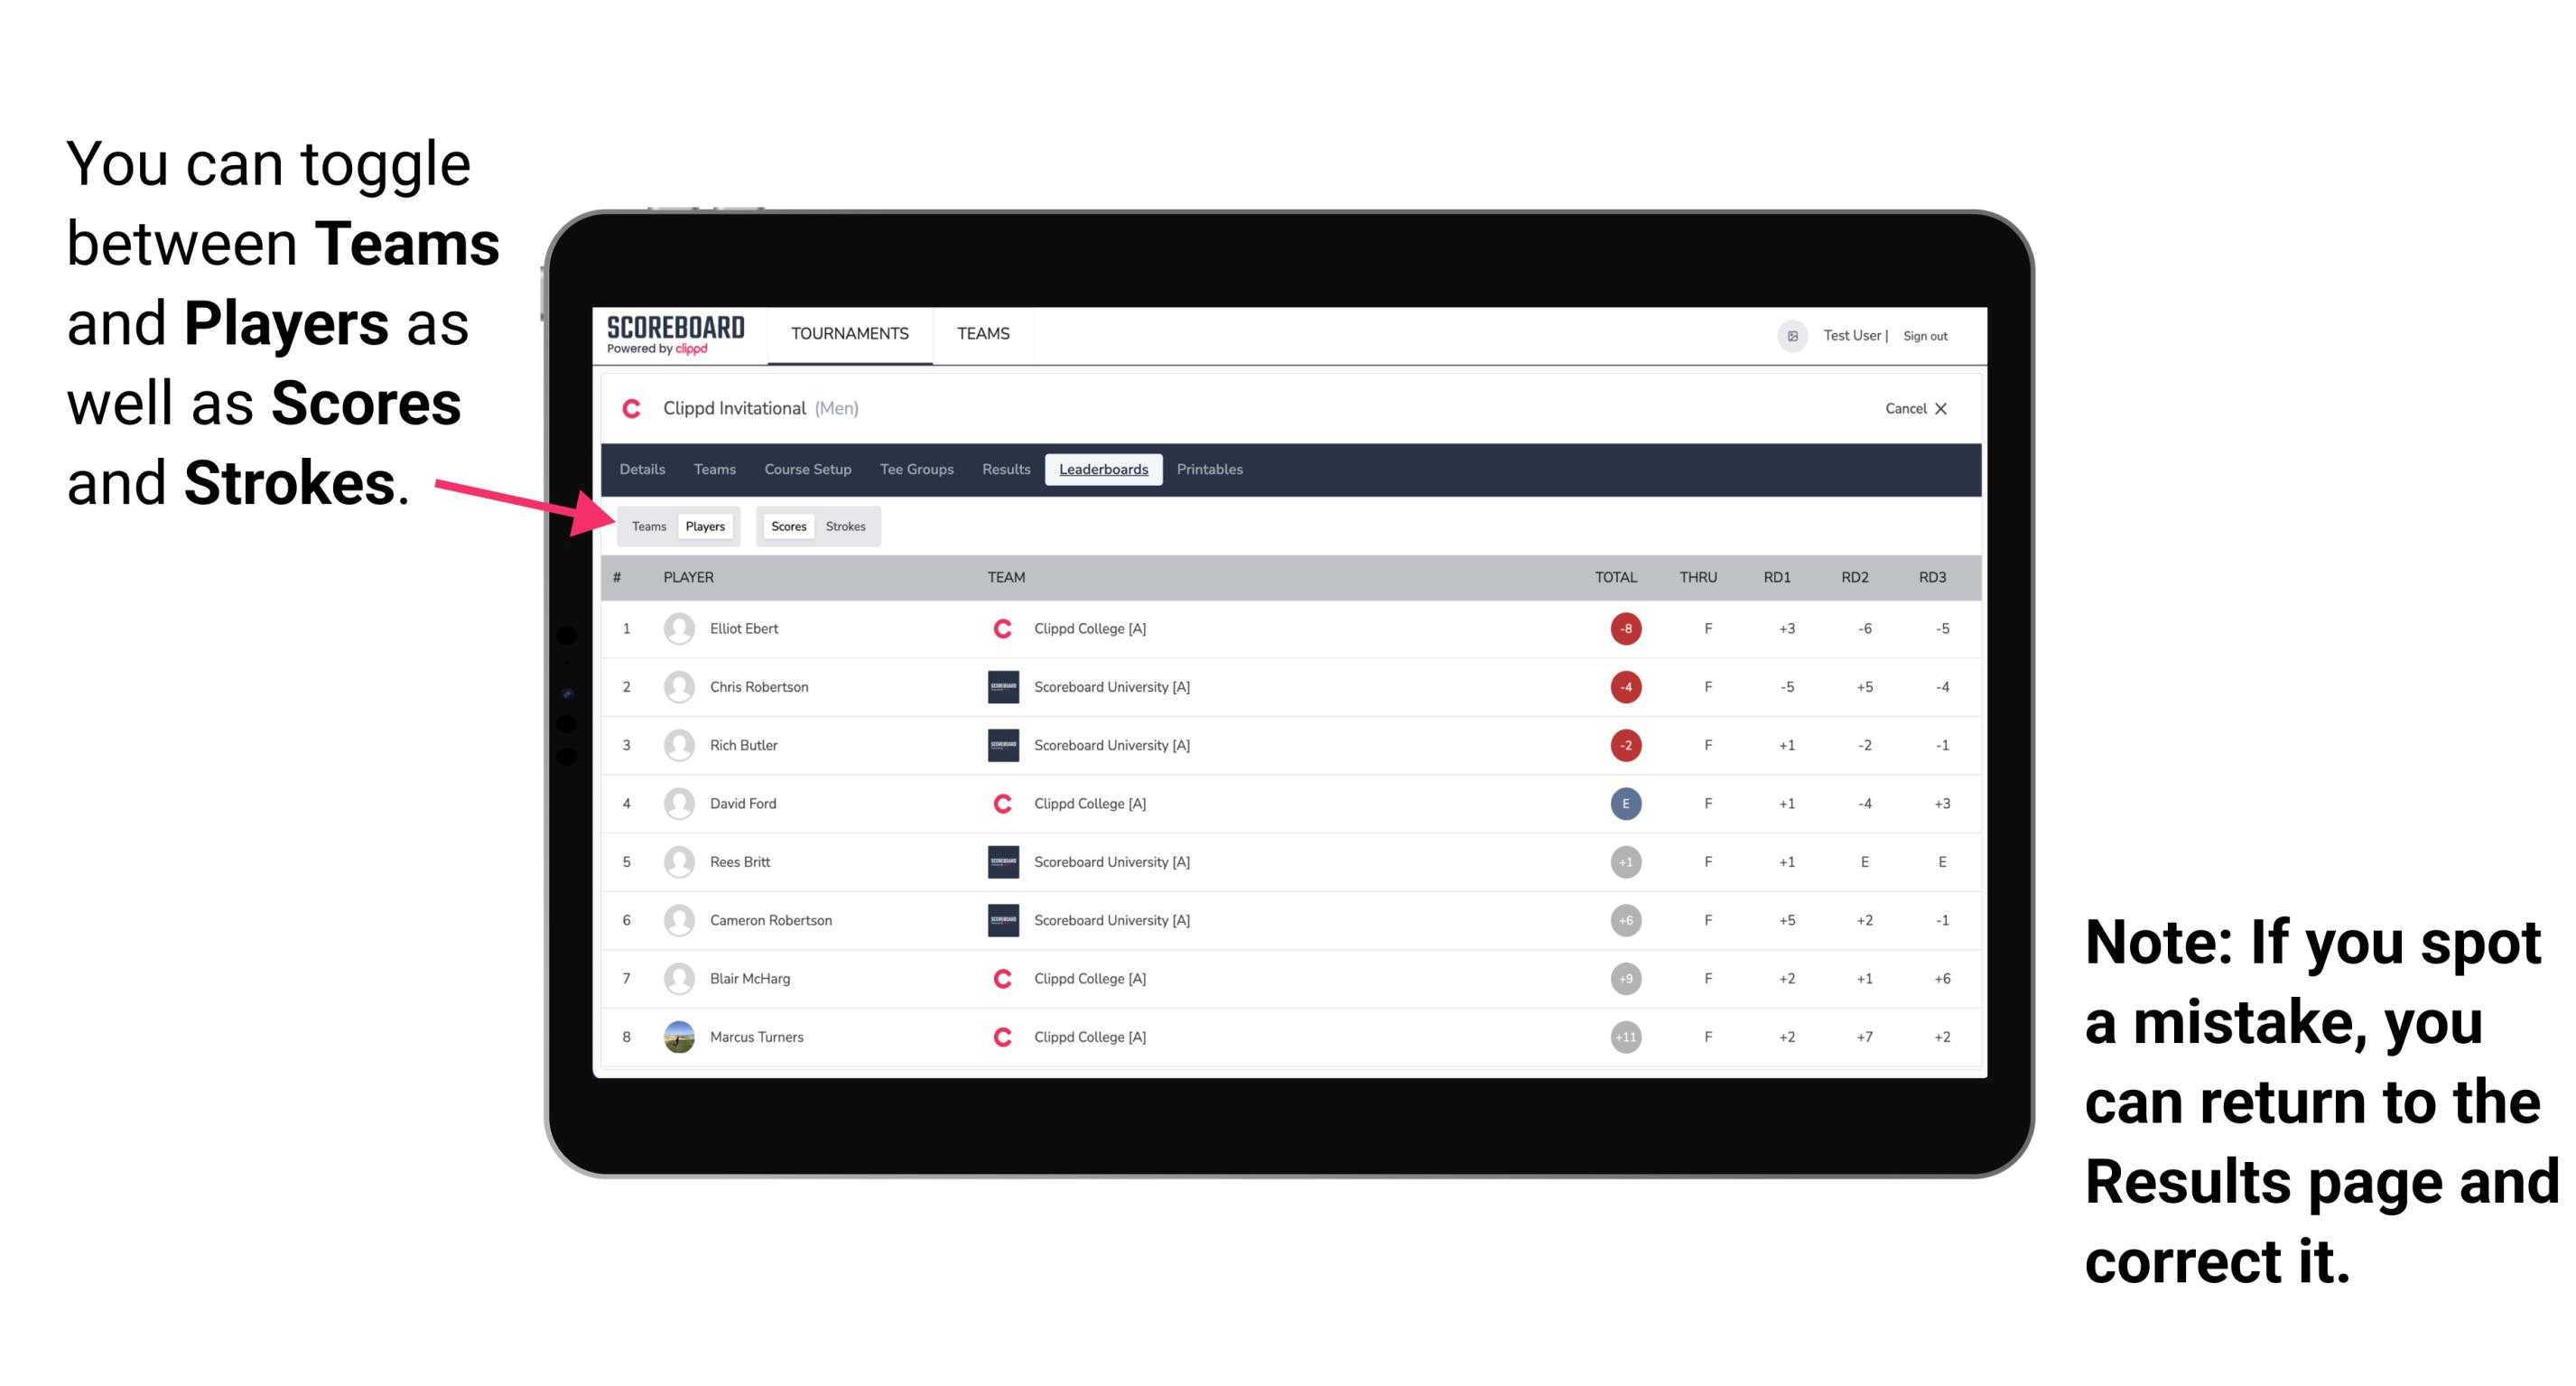Click the Test User account icon
The image size is (2576, 1386).
coord(1791,336)
